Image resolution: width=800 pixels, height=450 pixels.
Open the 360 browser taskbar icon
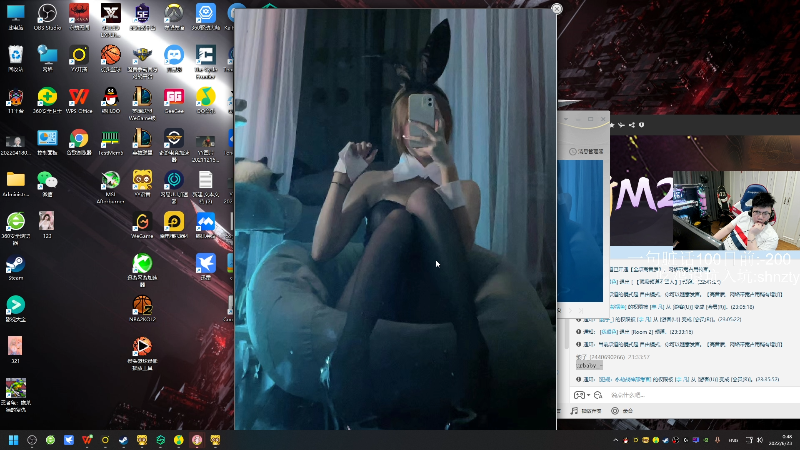pos(50,440)
